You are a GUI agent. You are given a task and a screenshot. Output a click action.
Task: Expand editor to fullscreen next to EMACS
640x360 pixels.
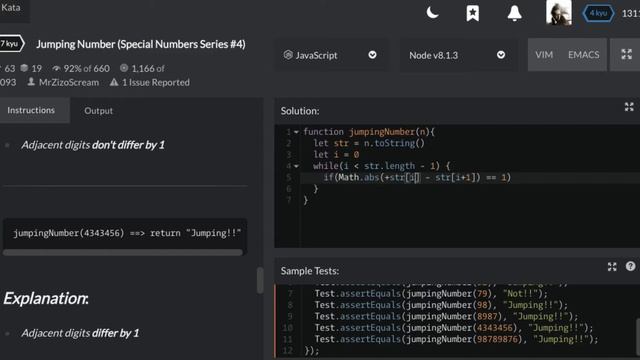(x=627, y=54)
